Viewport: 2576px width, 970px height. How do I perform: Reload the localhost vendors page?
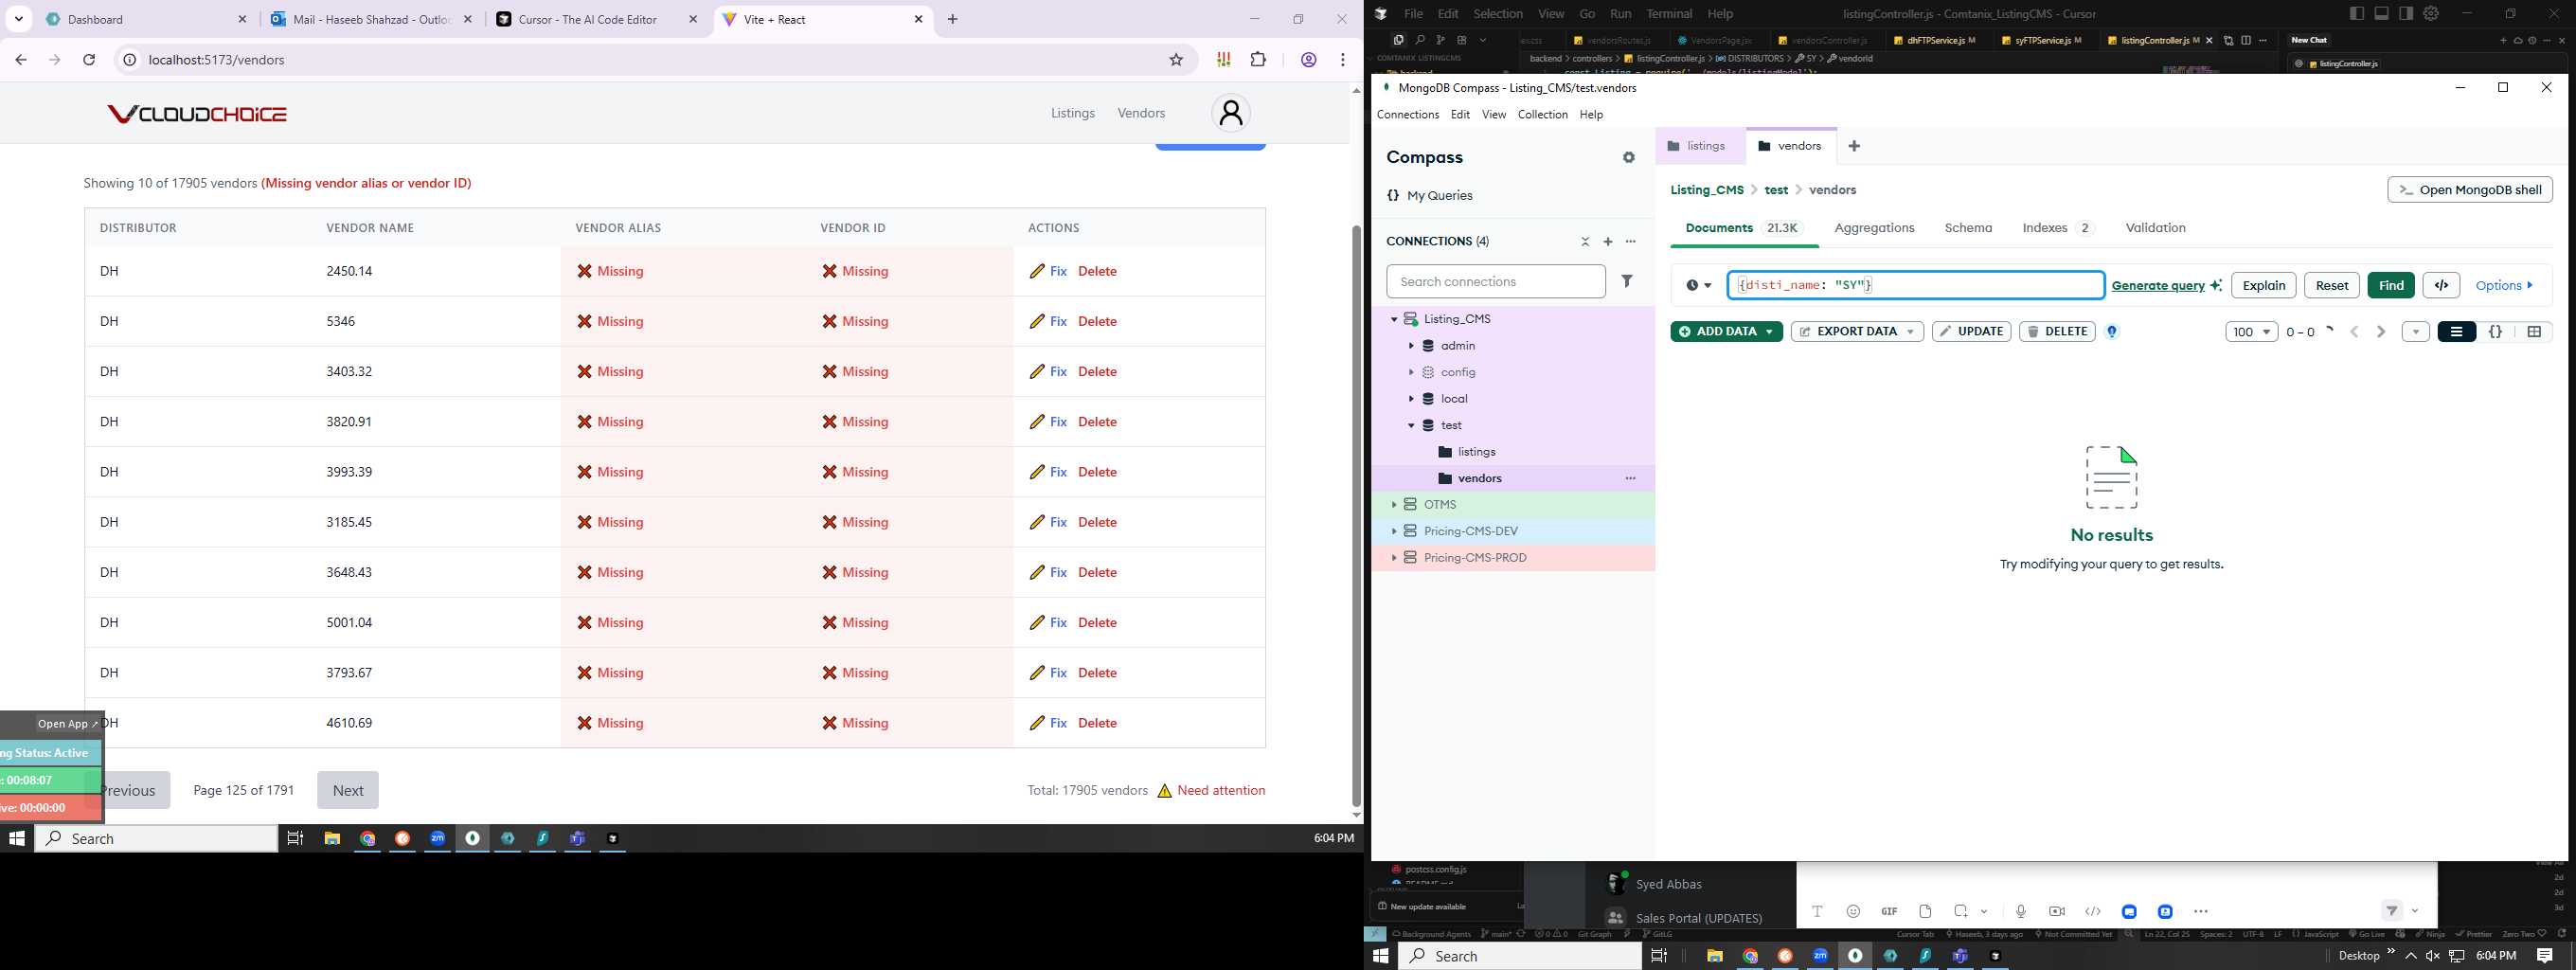tap(89, 60)
